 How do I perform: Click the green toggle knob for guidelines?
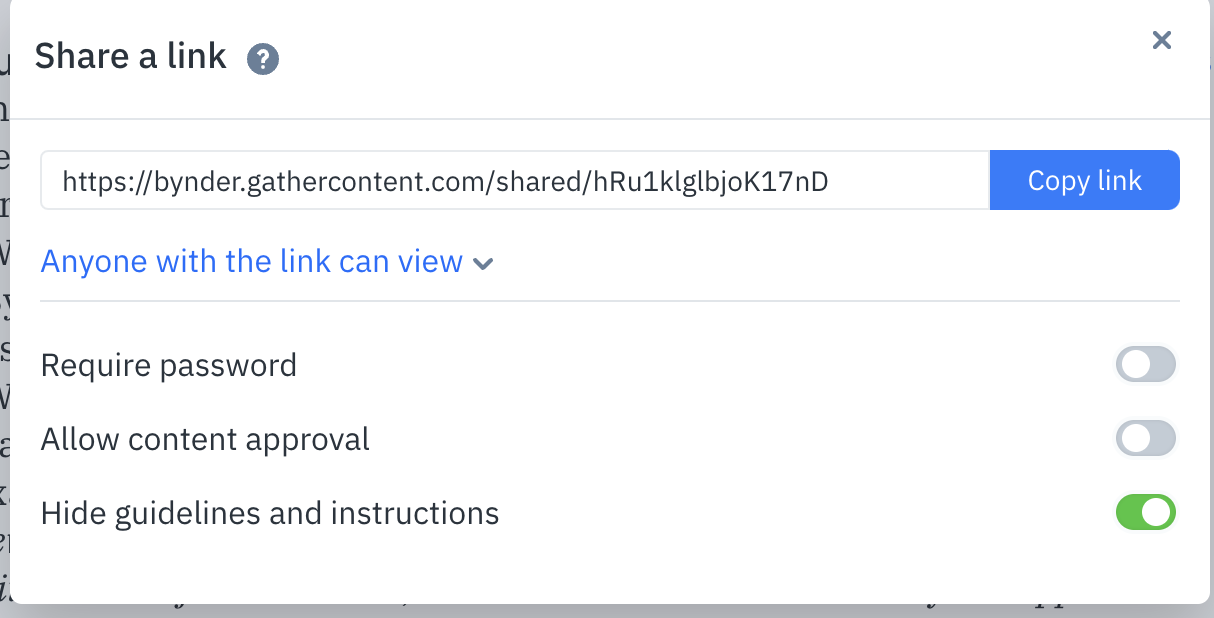[1157, 512]
